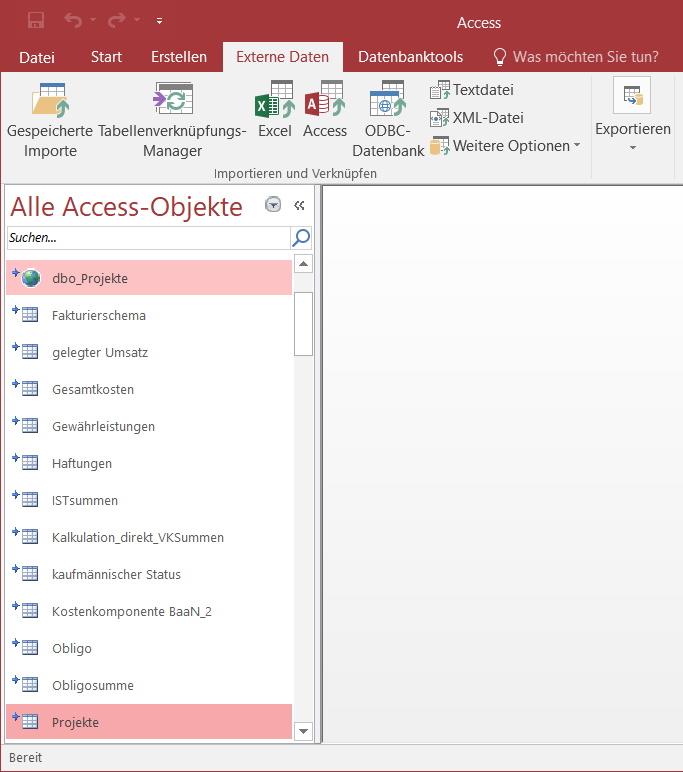Click the navigation pane scrollbar thumb
683x772 pixels.
pyautogui.click(x=303, y=323)
